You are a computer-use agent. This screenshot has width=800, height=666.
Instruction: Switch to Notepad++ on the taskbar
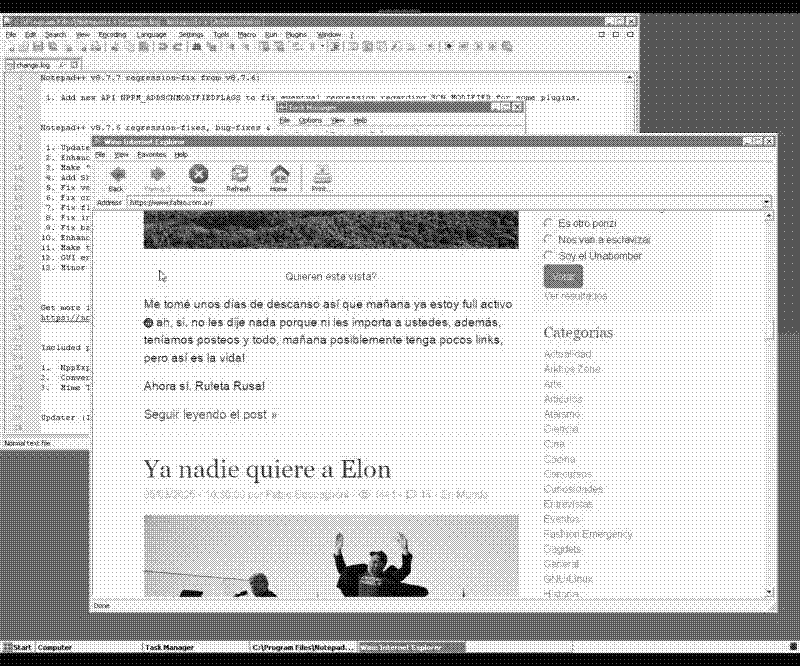point(303,647)
